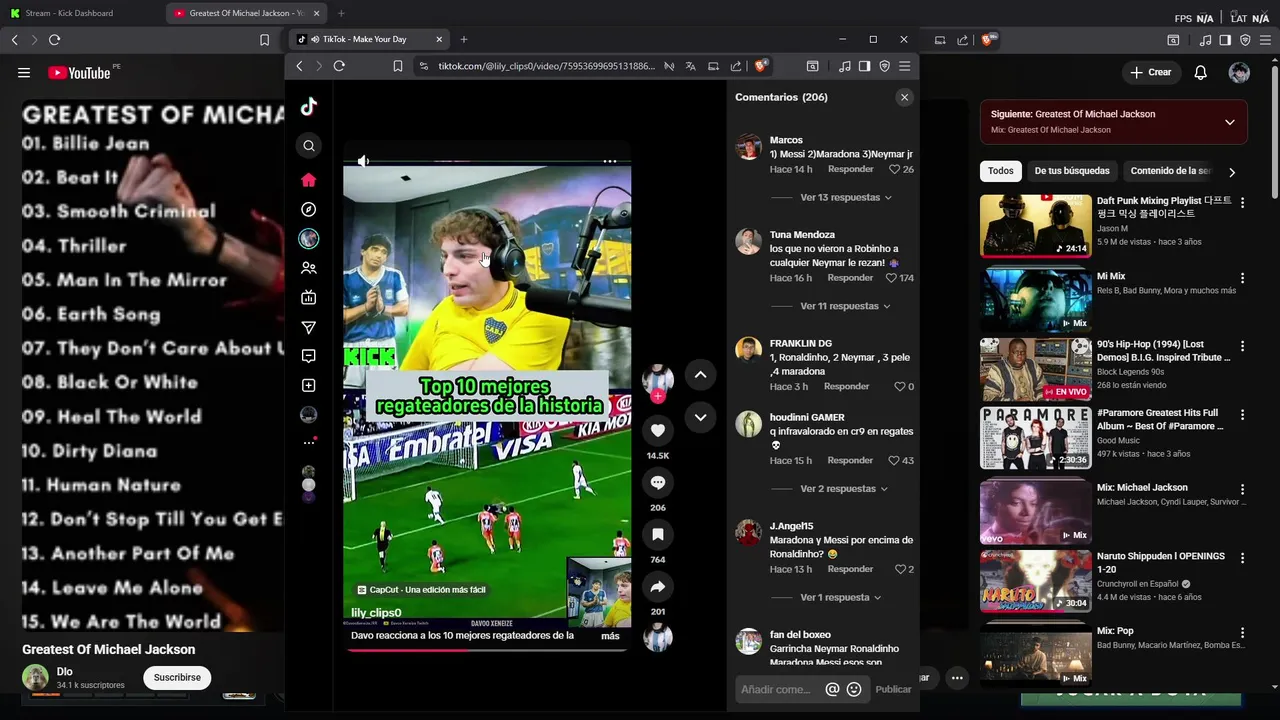Follow creator via red plus badge

point(658,396)
